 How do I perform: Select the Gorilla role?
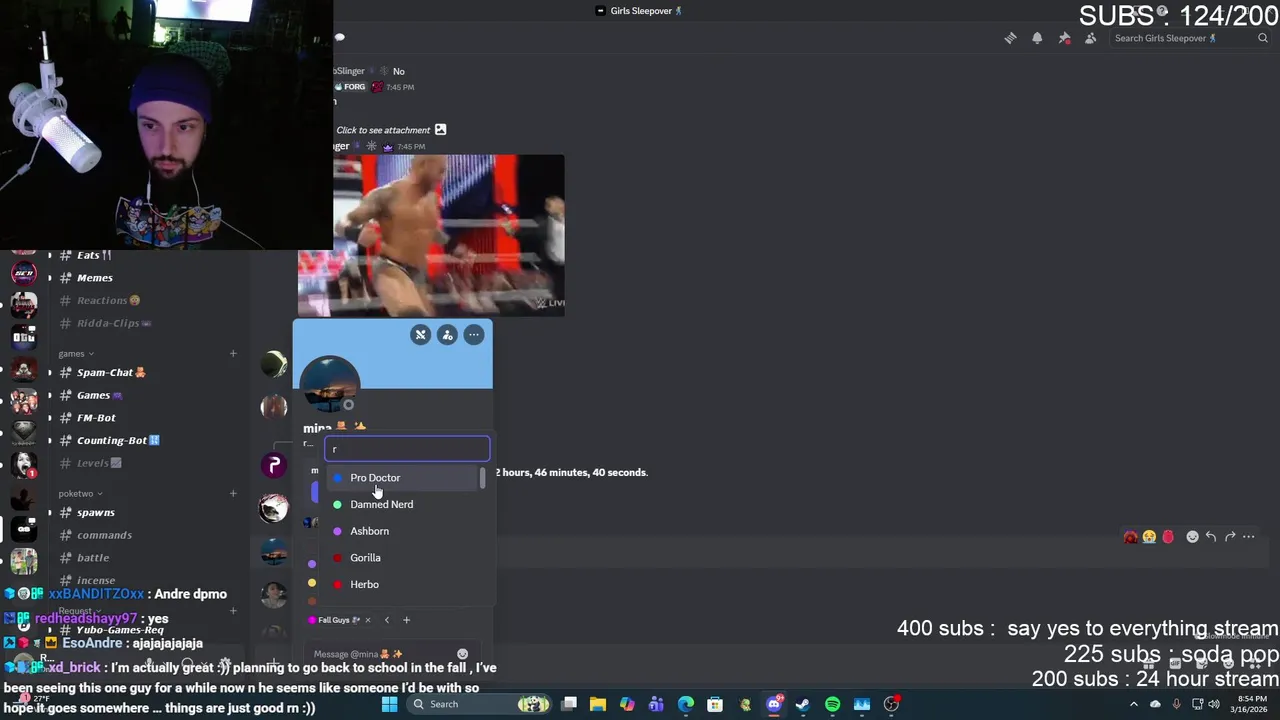point(402,558)
